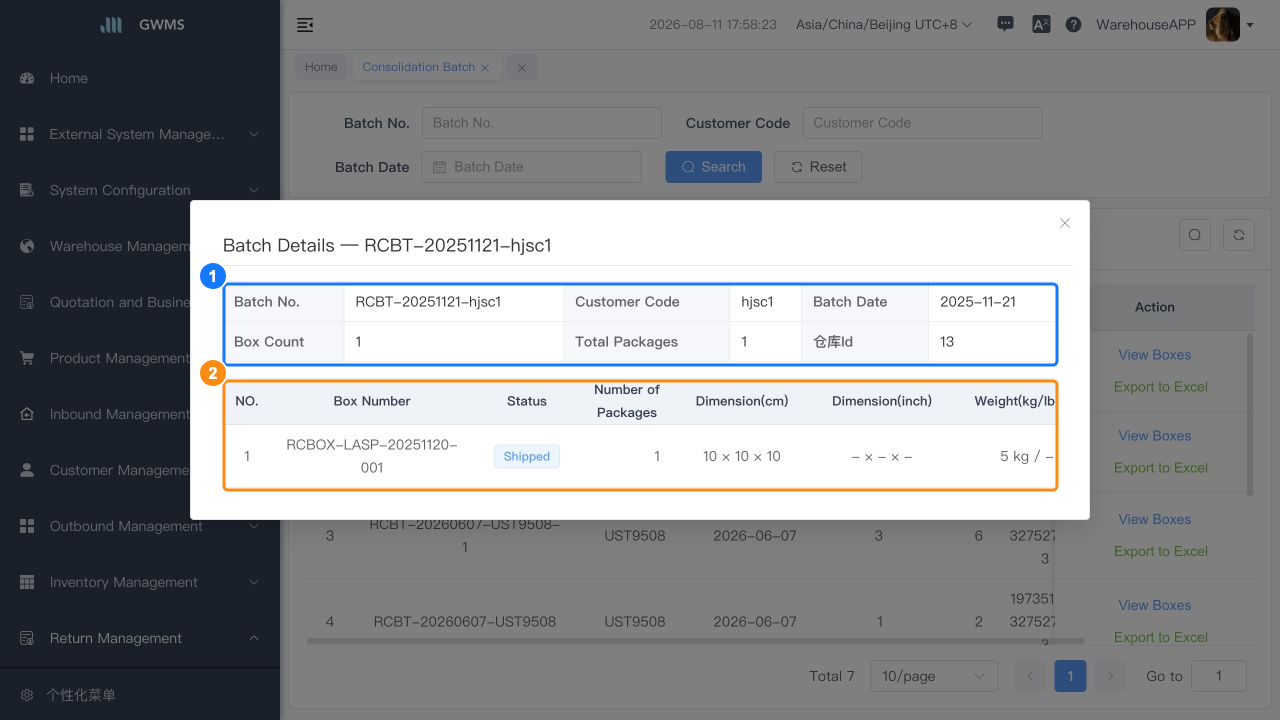
Task: Click the Batch No. input field
Action: click(x=542, y=123)
